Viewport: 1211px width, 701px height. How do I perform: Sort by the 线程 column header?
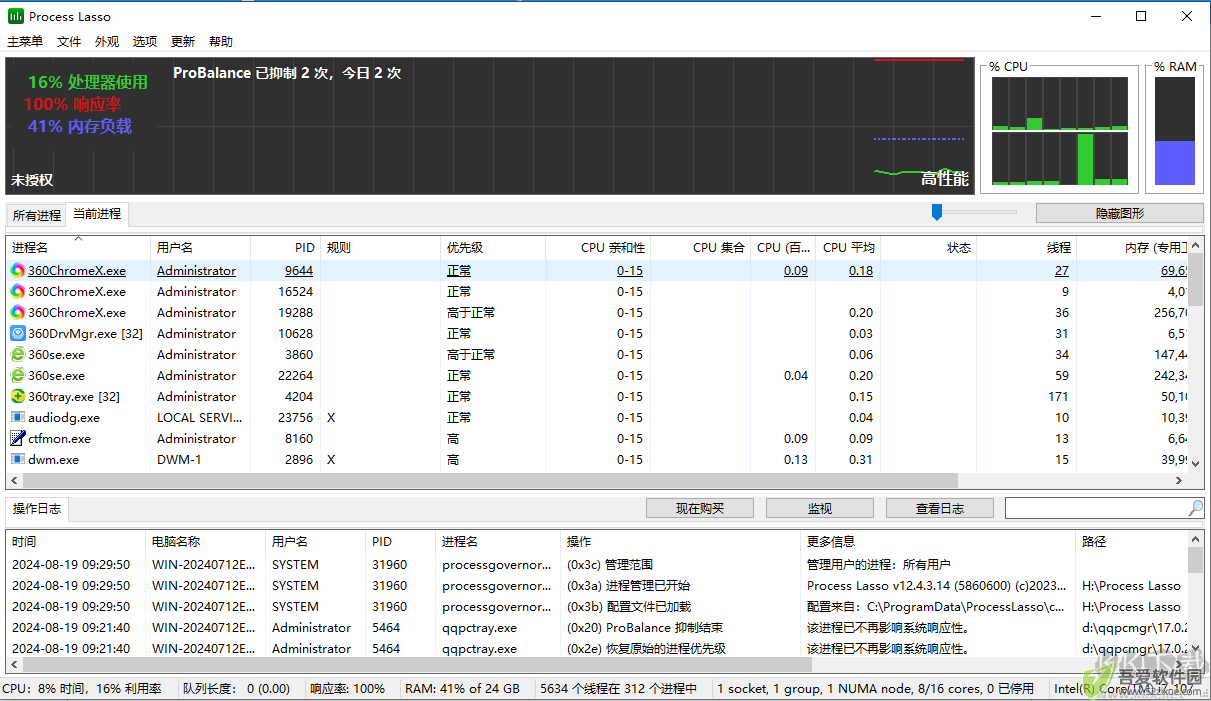tap(1026, 247)
